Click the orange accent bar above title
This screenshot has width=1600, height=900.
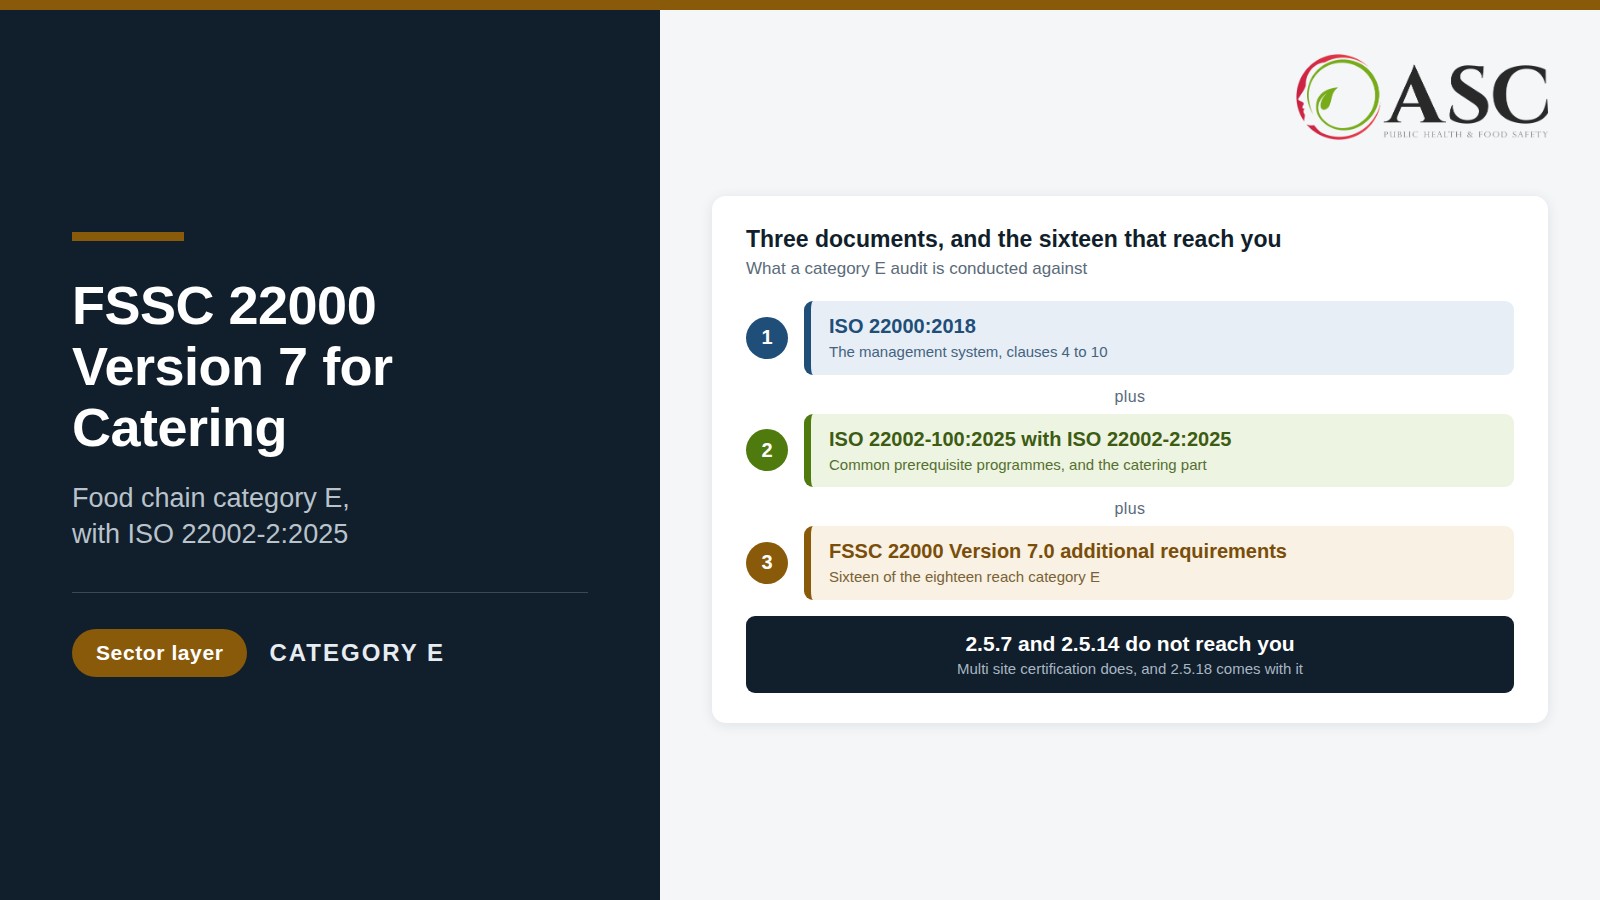click(x=128, y=237)
